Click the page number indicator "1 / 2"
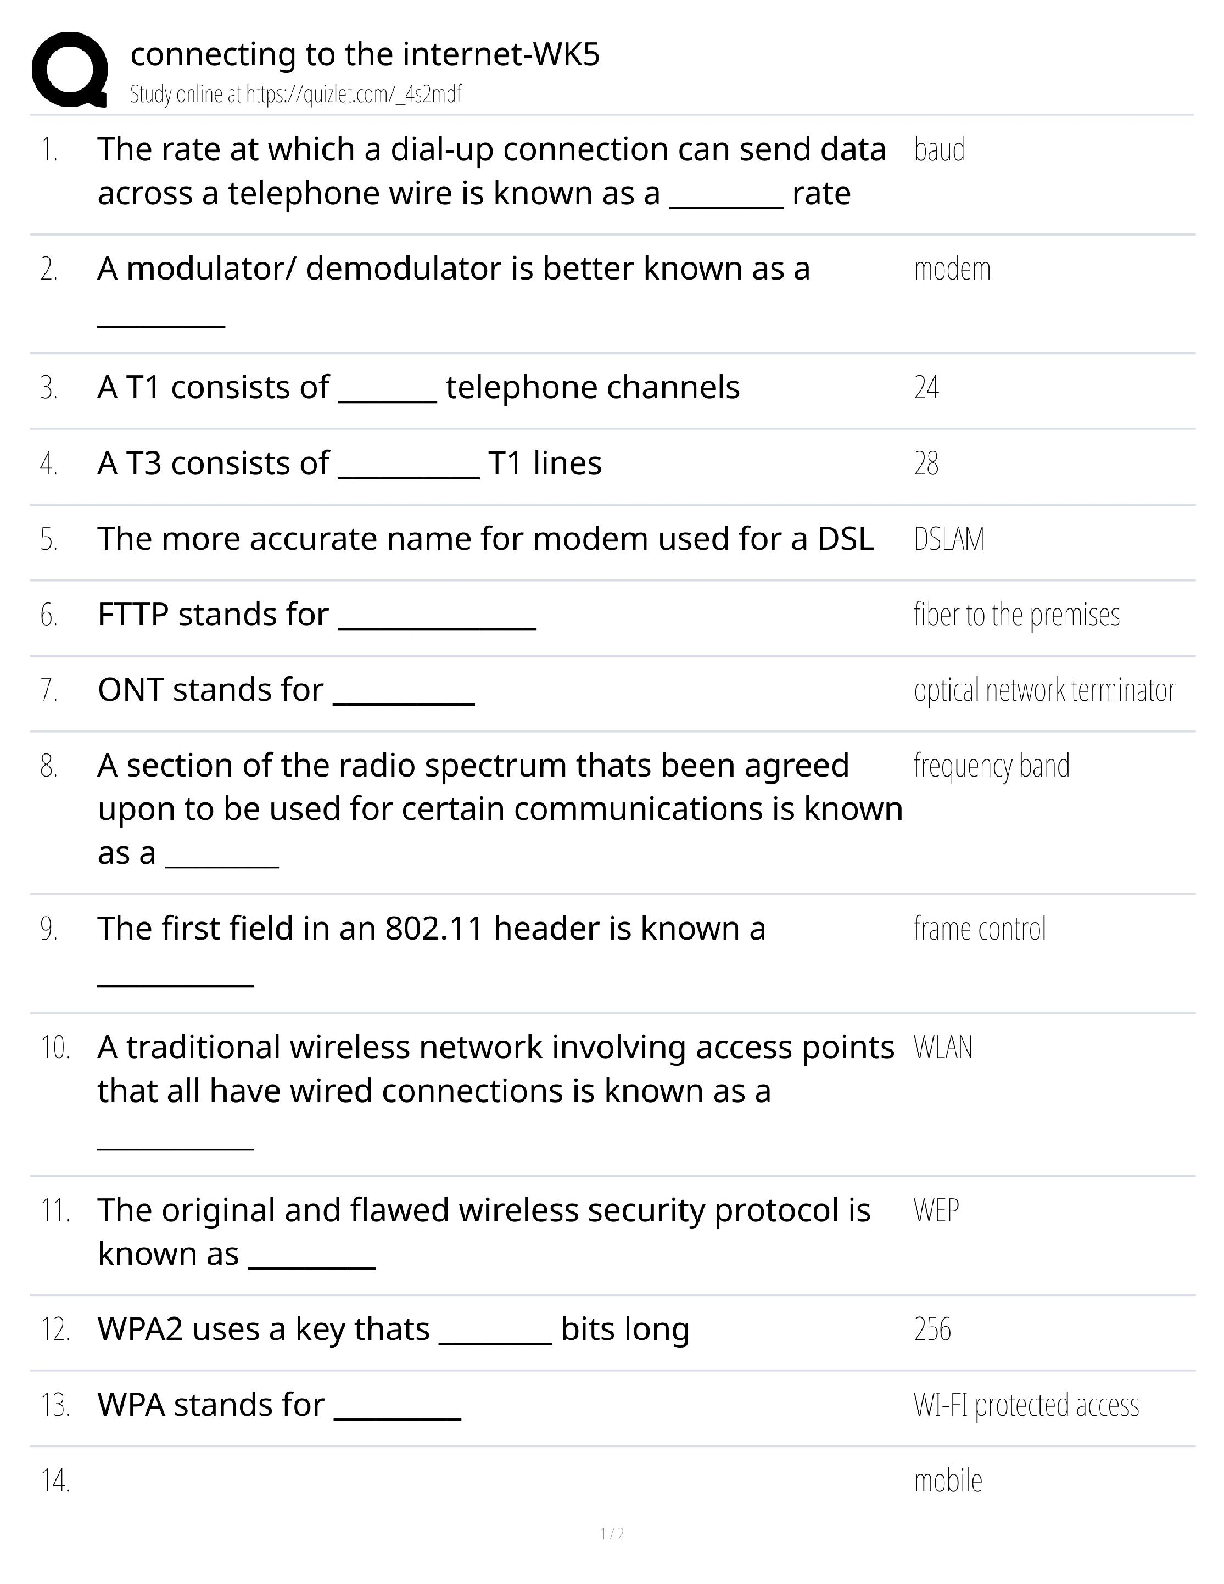The width and height of the screenshot is (1224, 1584). click(612, 1533)
